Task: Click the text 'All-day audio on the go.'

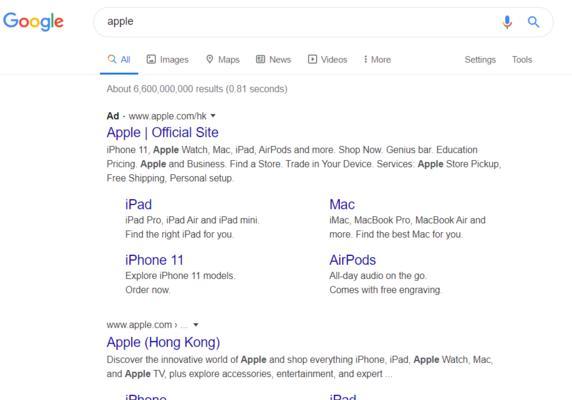Action: [x=378, y=276]
